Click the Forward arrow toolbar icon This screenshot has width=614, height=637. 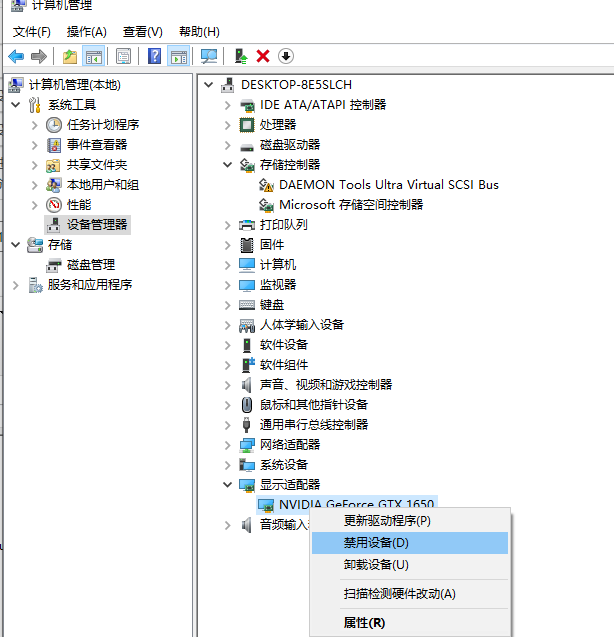pyautogui.click(x=39, y=56)
